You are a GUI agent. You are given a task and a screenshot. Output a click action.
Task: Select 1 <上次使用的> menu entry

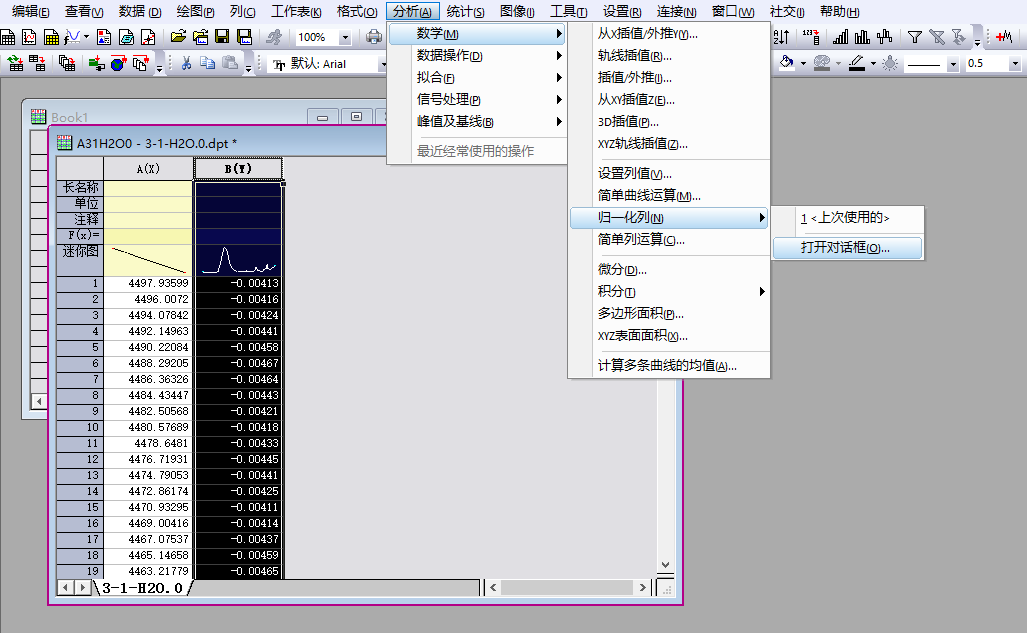coord(846,217)
